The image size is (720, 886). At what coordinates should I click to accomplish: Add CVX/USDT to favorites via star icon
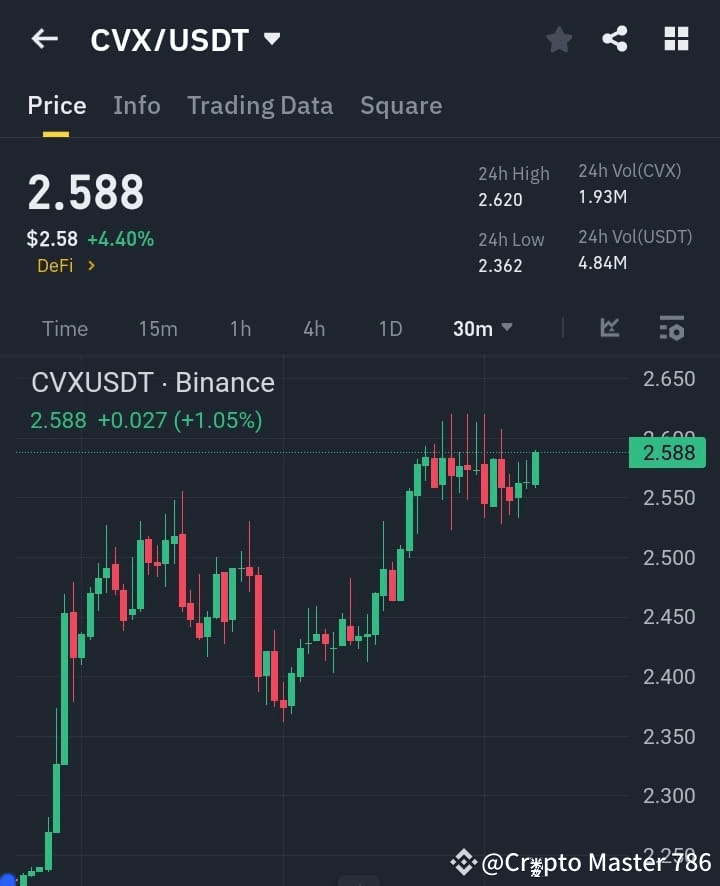coord(558,40)
